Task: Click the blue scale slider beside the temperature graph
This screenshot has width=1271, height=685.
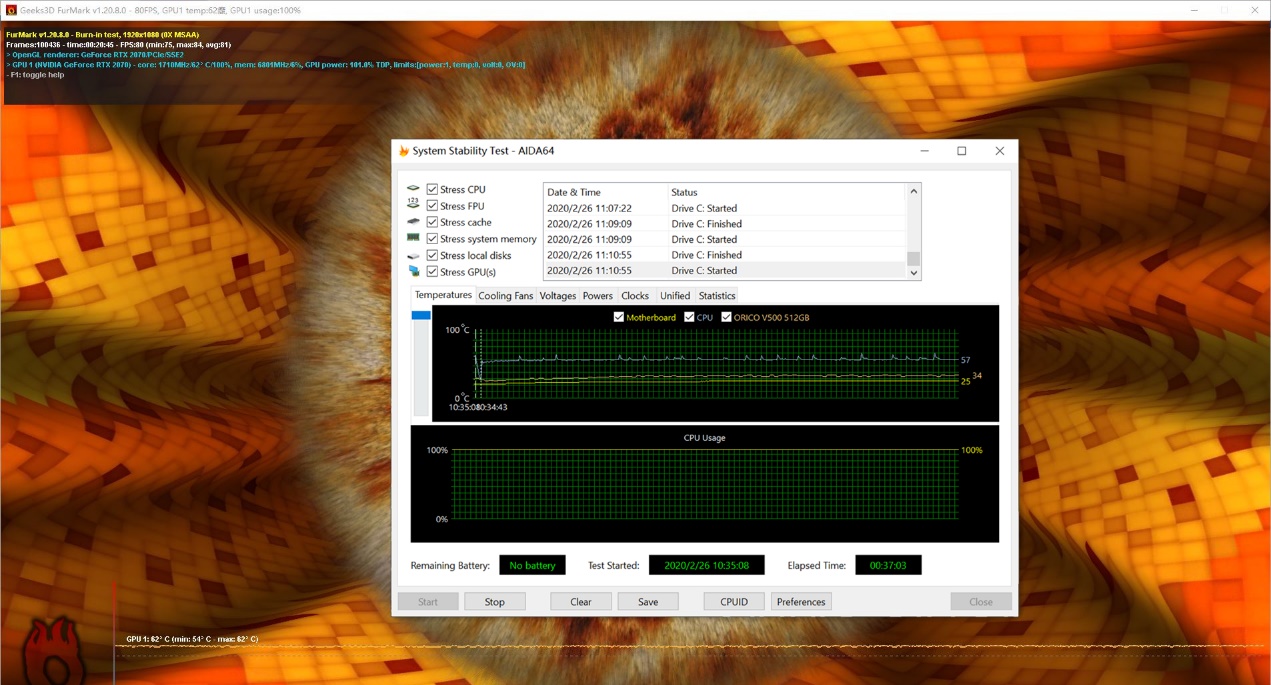Action: 420,316
